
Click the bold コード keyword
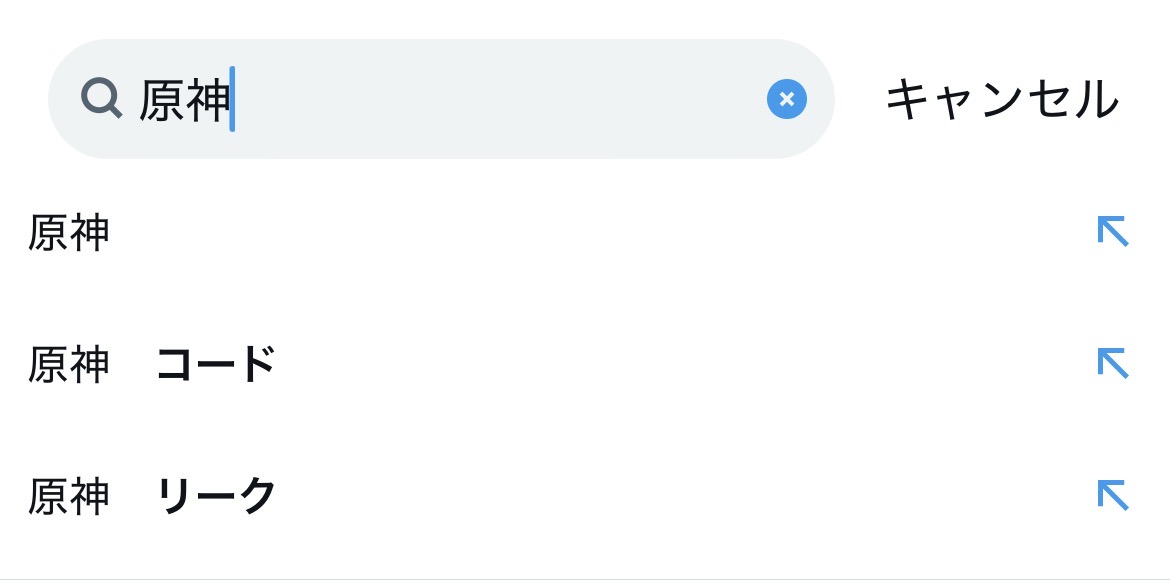click(216, 365)
